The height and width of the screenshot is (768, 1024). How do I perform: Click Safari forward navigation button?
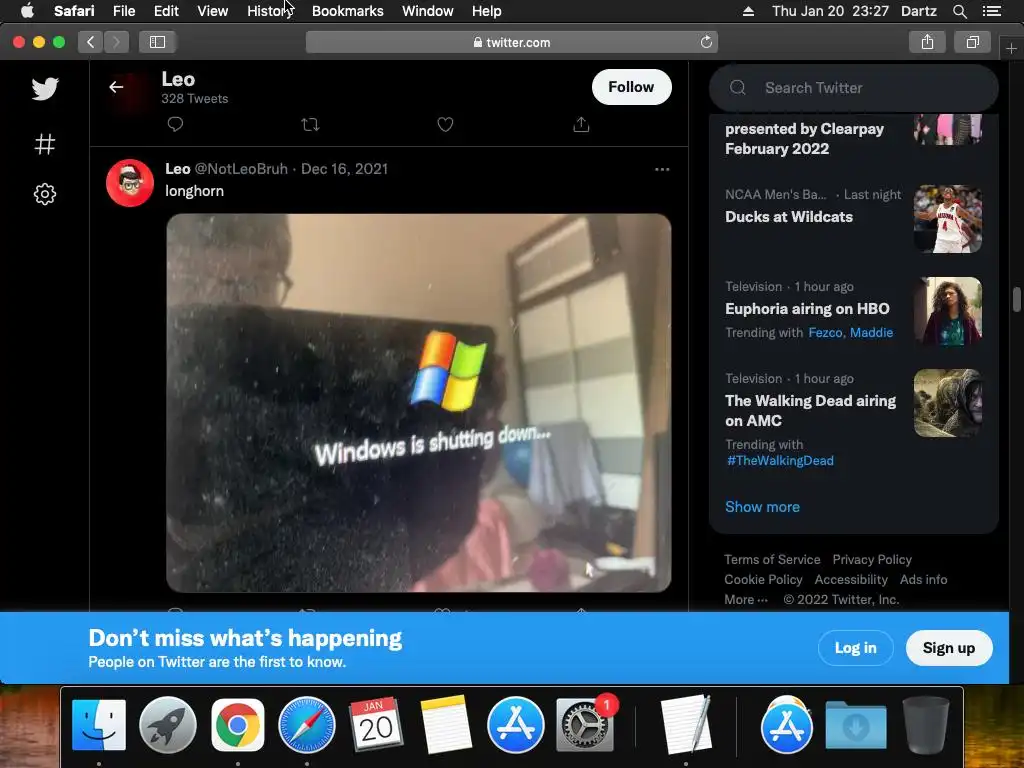pos(116,42)
